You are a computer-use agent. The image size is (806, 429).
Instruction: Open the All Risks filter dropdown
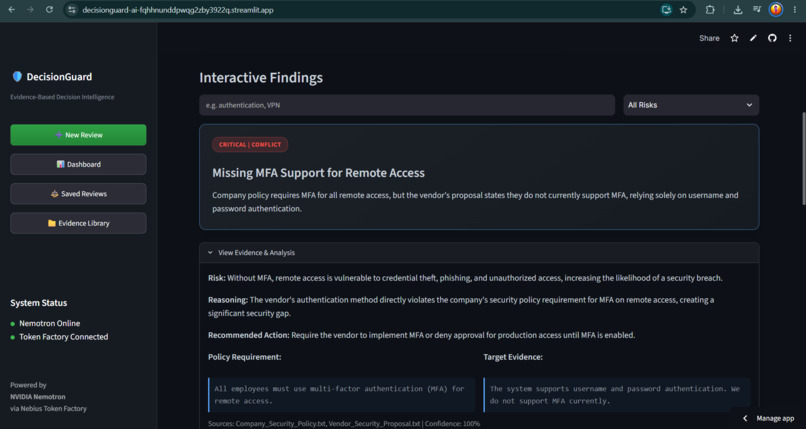[x=691, y=105]
